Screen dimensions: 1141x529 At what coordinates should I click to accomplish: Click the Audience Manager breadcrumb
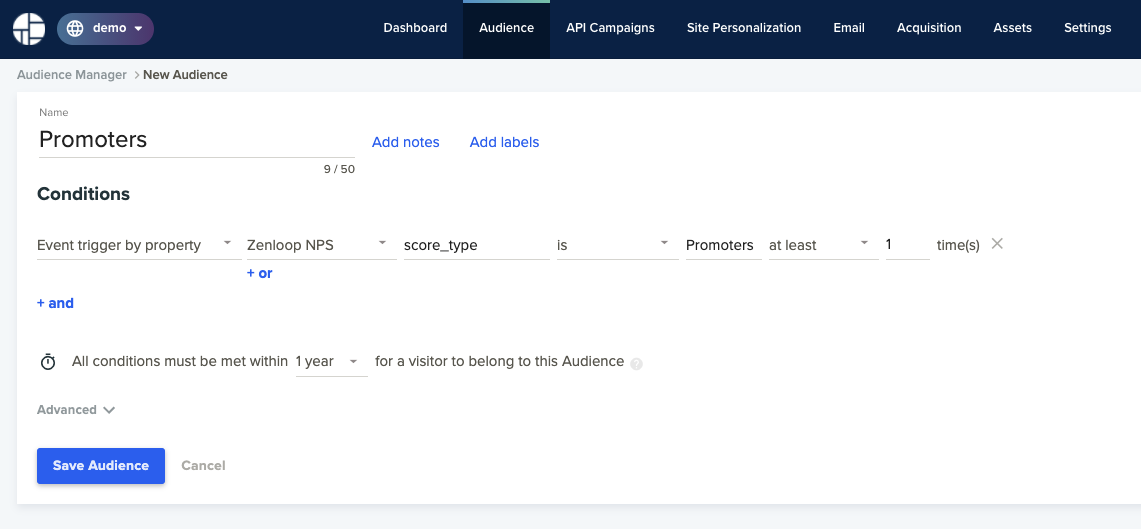[71, 74]
